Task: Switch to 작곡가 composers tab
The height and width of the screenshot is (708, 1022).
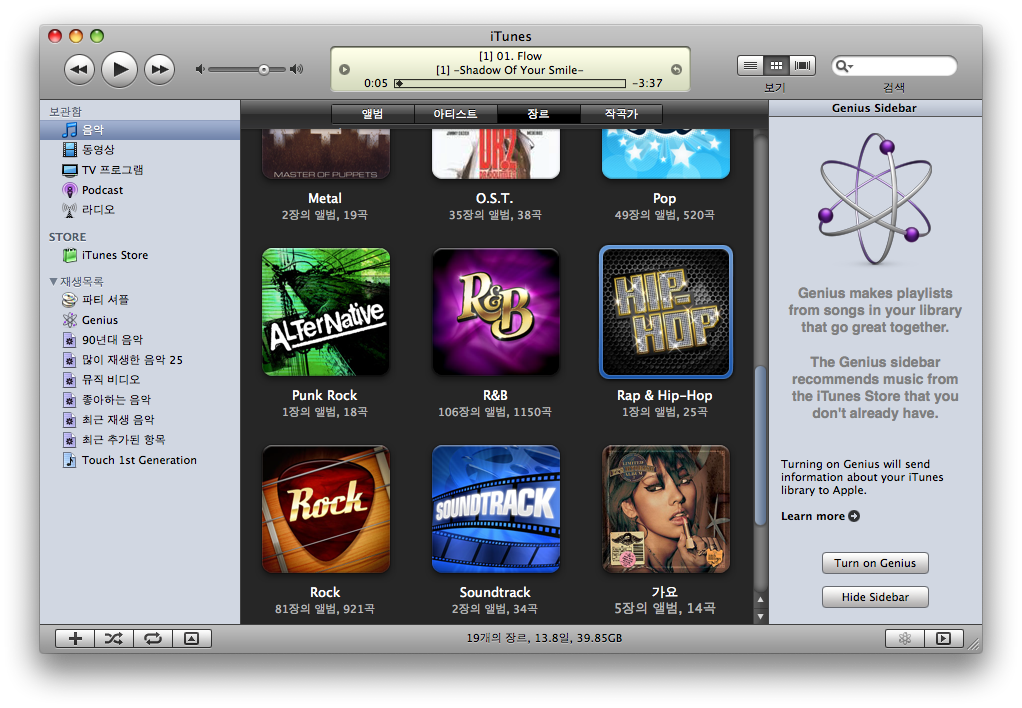Action: point(621,114)
